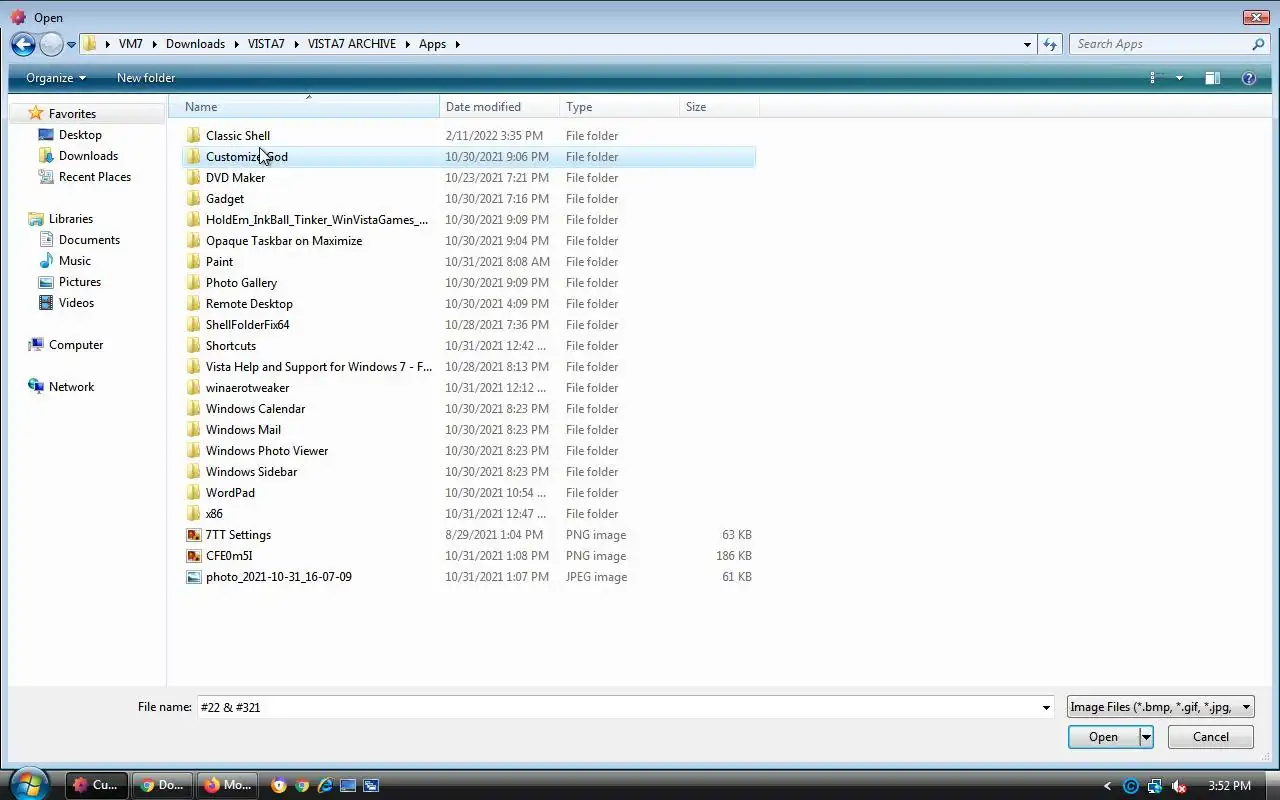The image size is (1280, 800).
Task: Select the ShellFolderFix64 folder icon
Action: click(x=194, y=324)
